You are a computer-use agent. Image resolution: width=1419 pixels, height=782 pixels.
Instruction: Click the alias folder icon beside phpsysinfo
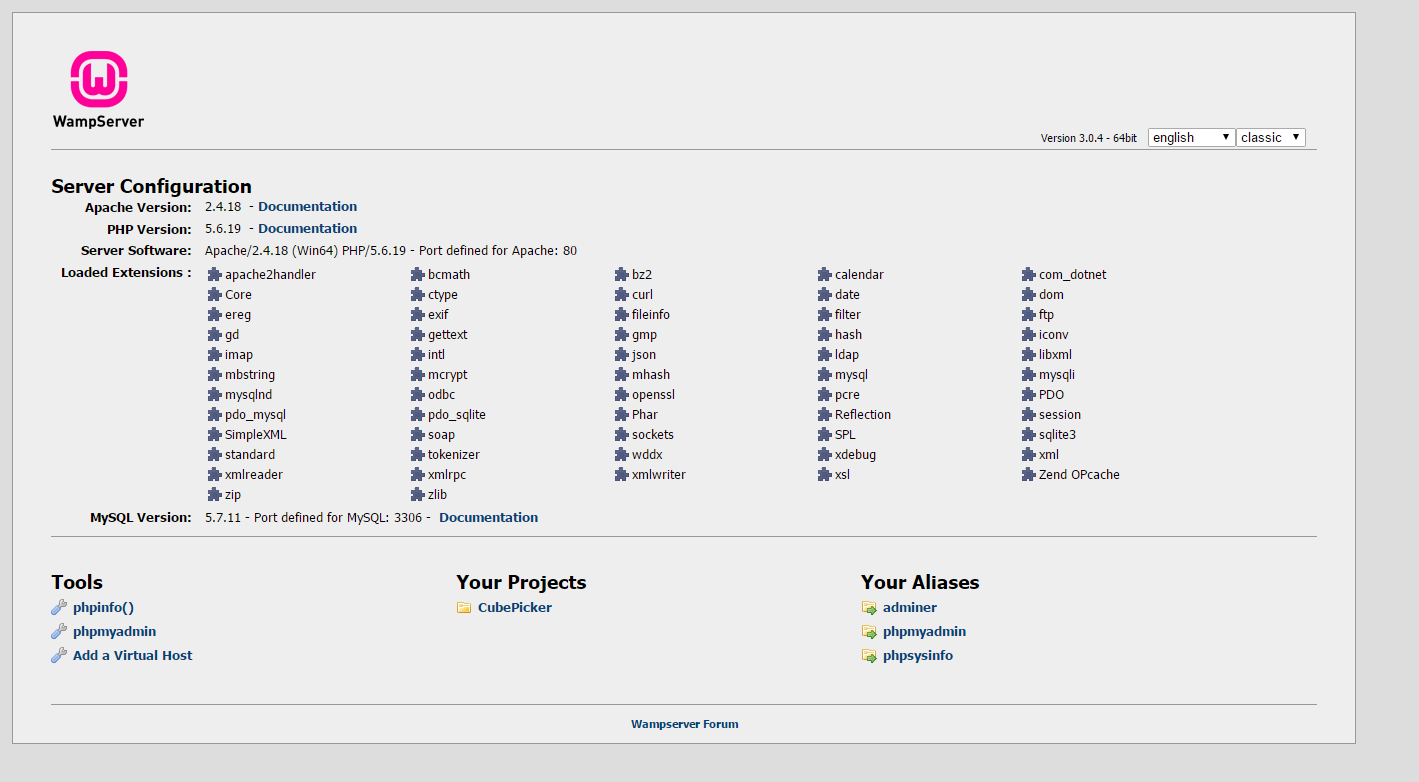(x=869, y=656)
